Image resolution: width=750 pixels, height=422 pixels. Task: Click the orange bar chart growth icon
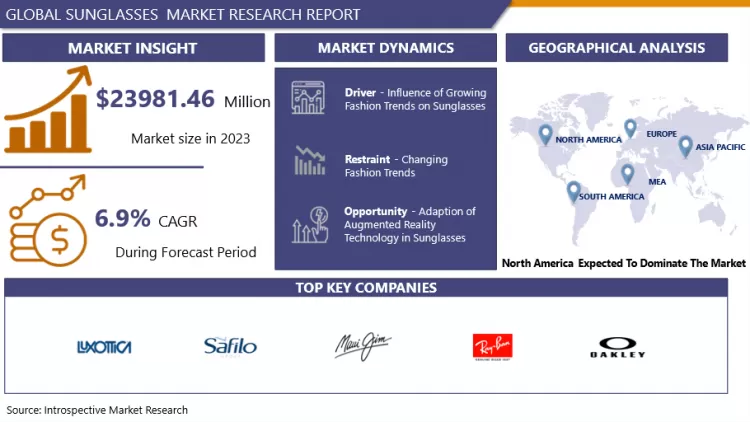point(48,110)
